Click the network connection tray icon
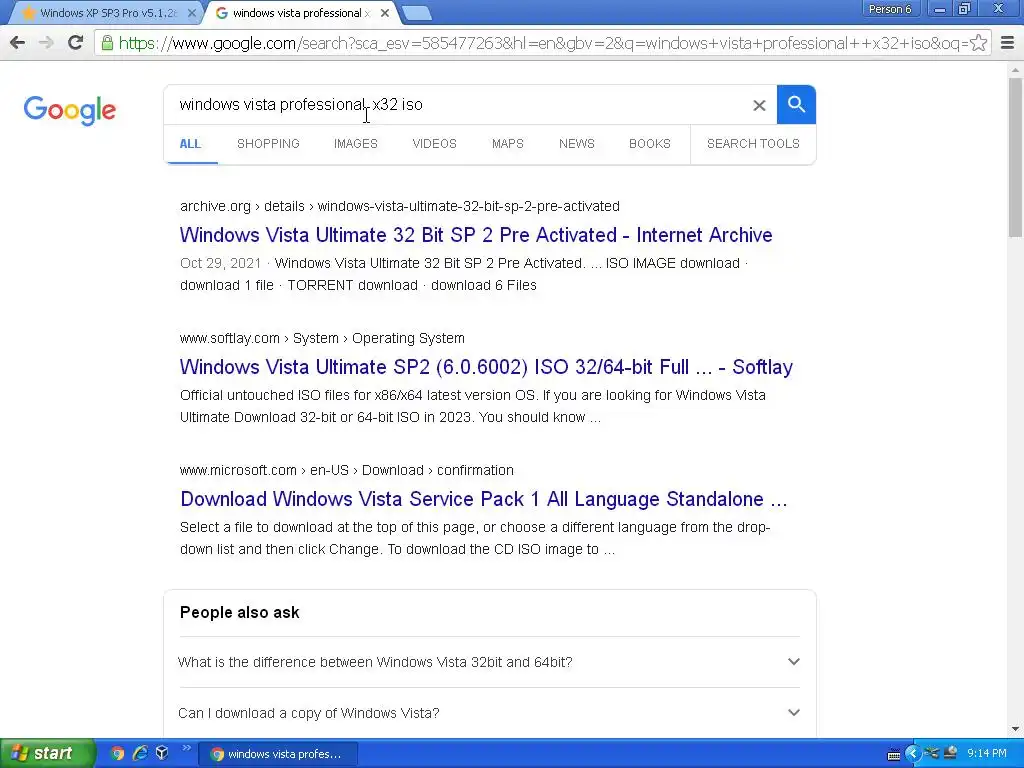1024x768 pixels. pos(932,754)
